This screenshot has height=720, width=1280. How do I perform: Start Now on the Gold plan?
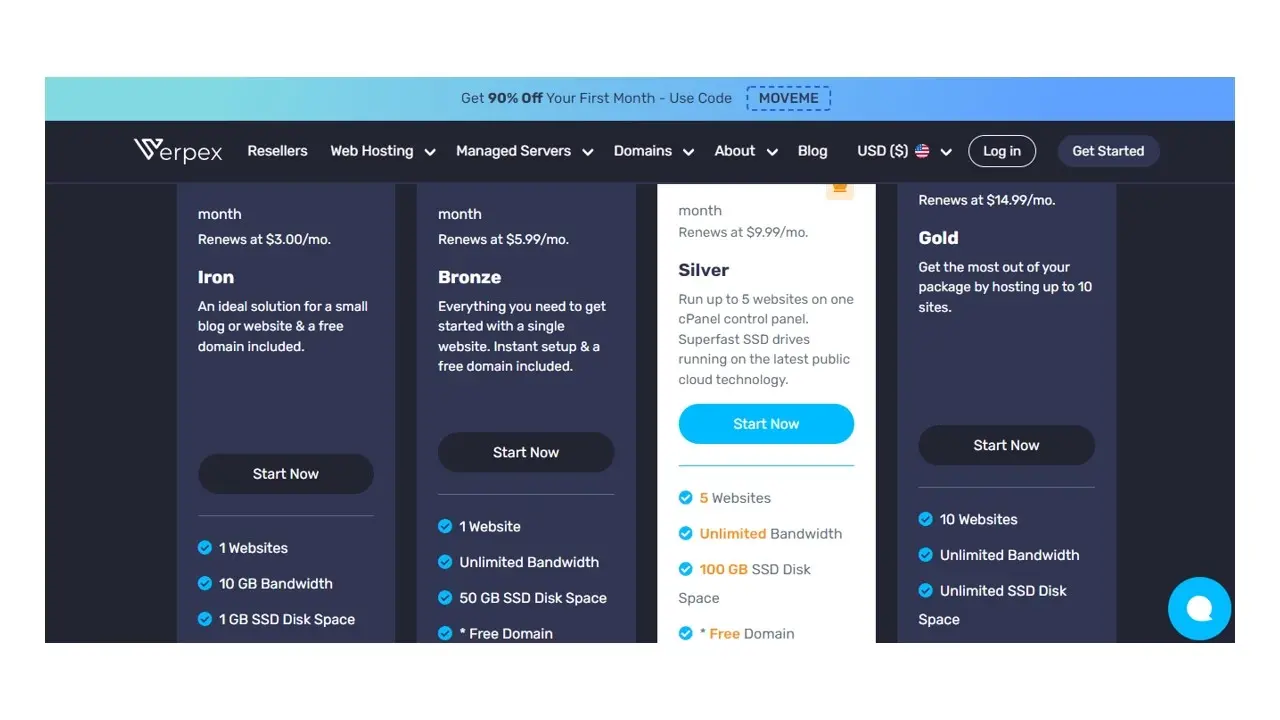(1006, 445)
